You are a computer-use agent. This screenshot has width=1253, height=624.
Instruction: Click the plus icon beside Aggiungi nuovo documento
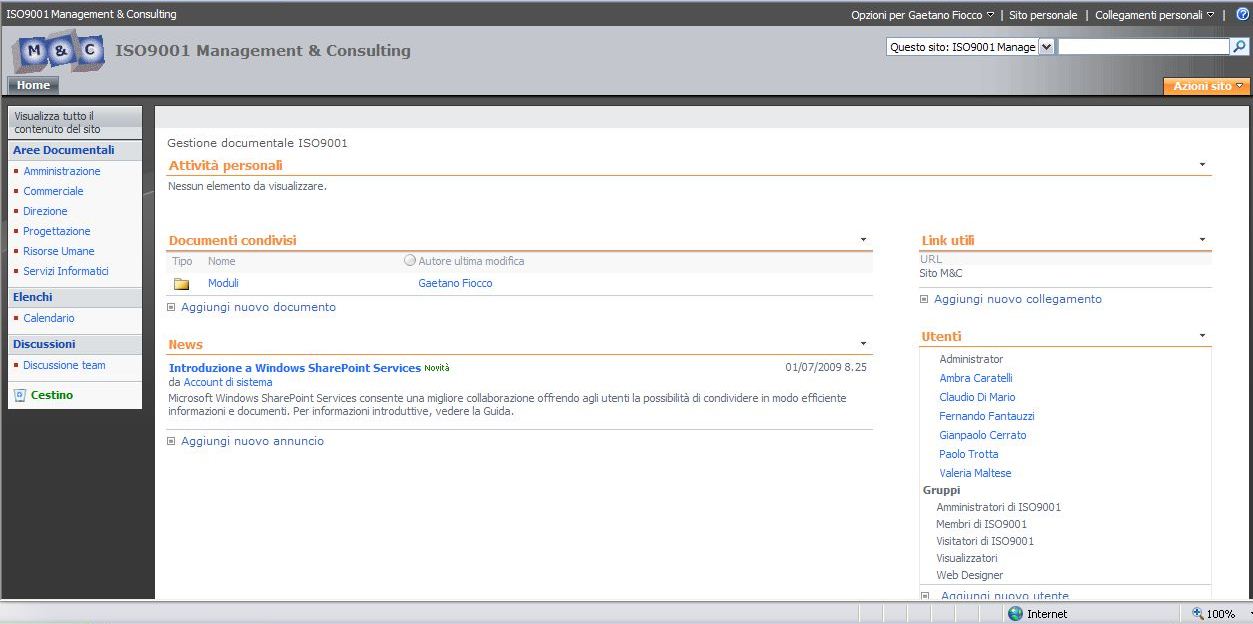(x=172, y=307)
